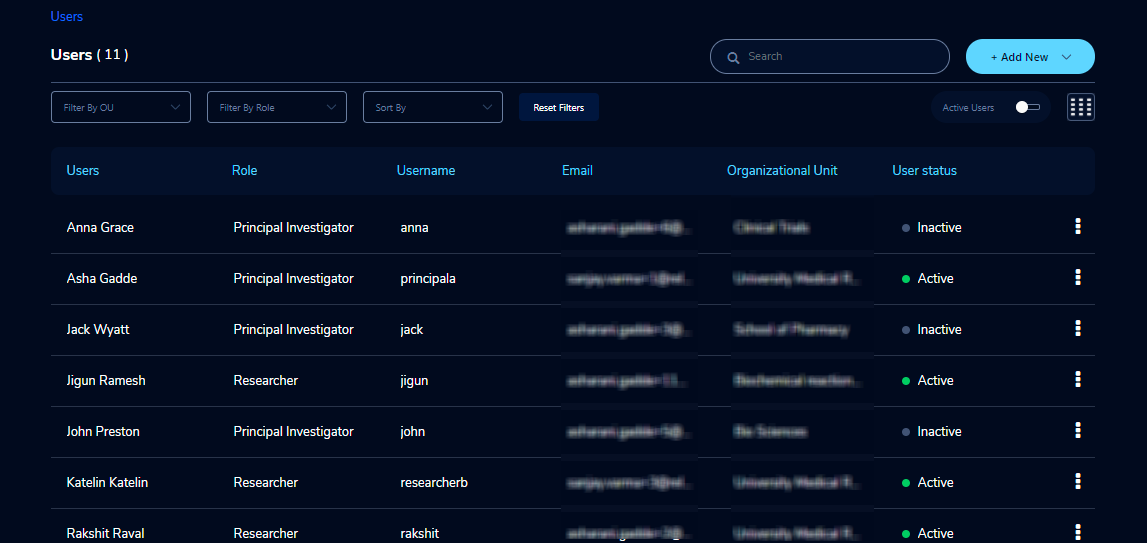The width and height of the screenshot is (1147, 543).
Task: Click the + Add New button
Action: point(1030,56)
